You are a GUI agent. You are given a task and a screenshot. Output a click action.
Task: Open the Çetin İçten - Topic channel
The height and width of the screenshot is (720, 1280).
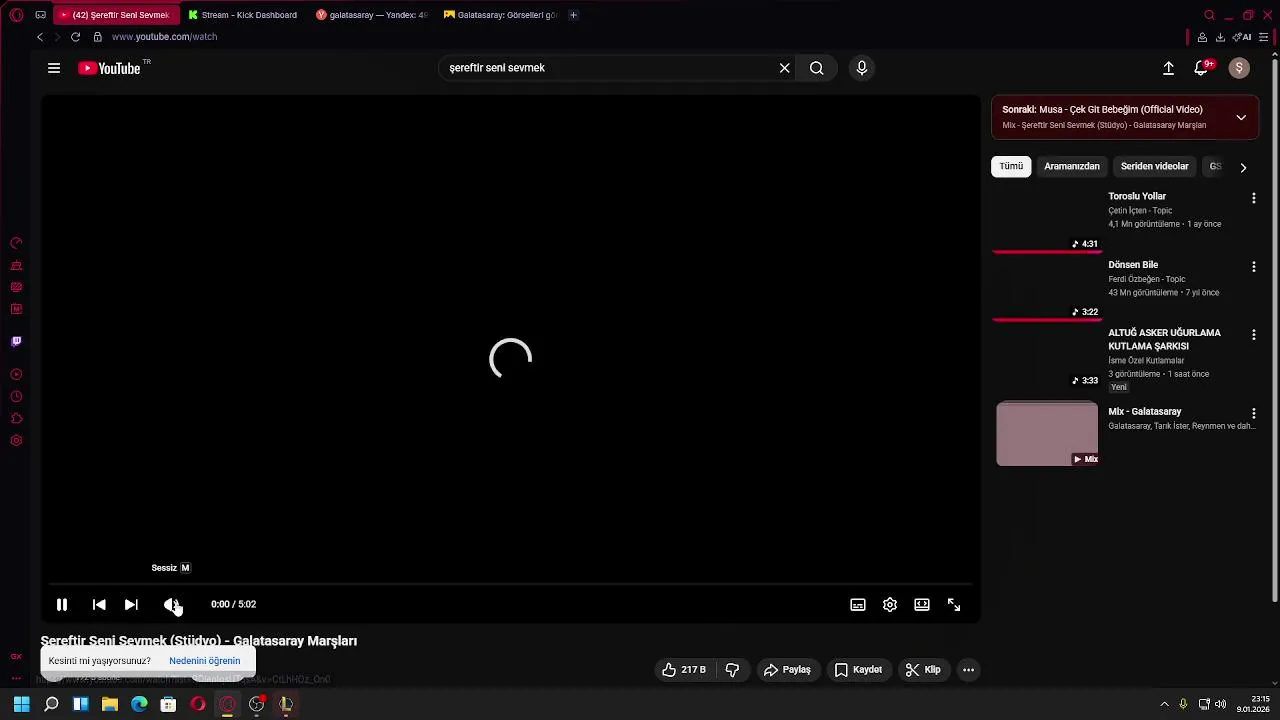[x=1140, y=211]
